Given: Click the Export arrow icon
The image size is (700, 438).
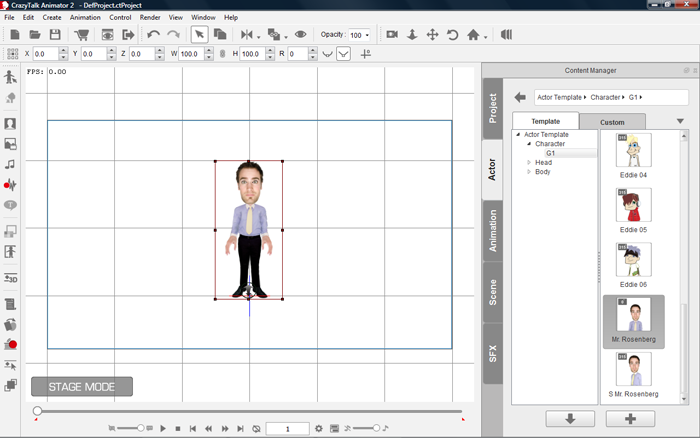Looking at the screenshot, I should pos(128,34).
